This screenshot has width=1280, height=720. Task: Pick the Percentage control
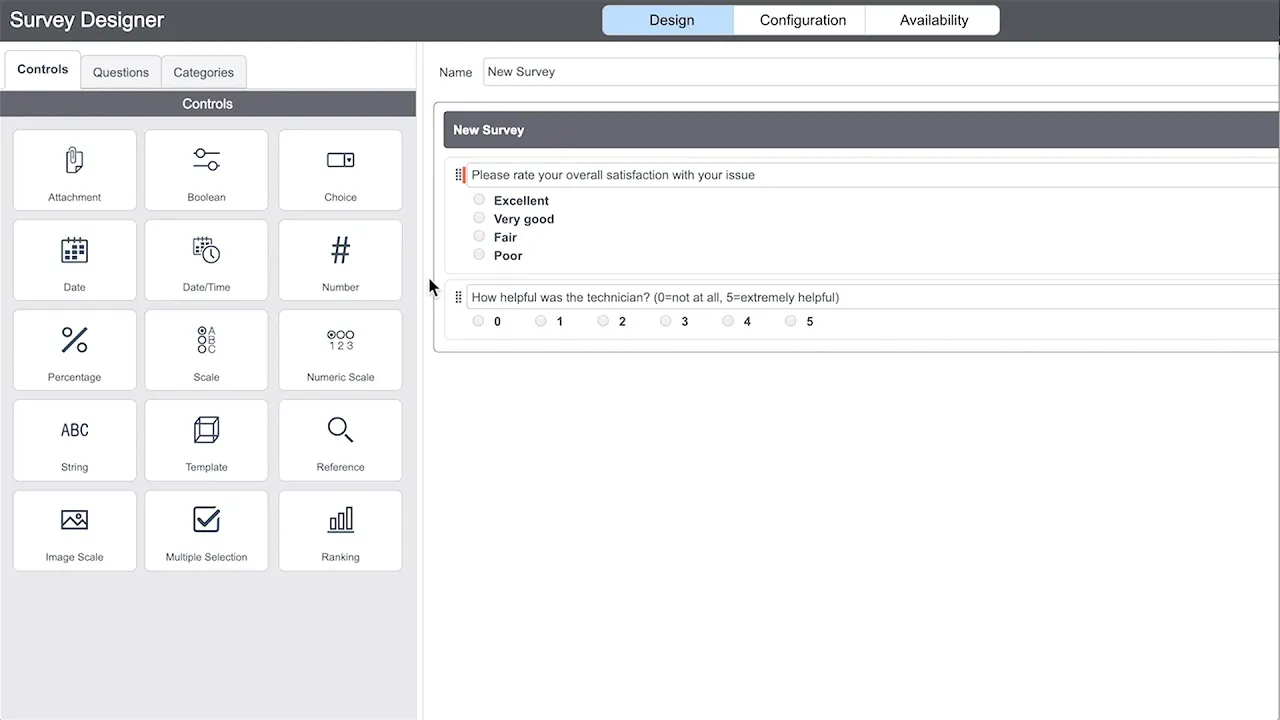pyautogui.click(x=74, y=350)
